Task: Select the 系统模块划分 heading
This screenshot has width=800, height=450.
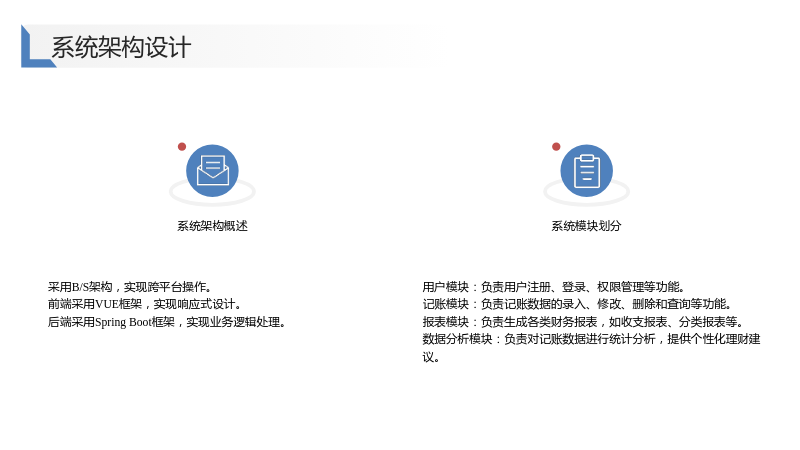Action: click(586, 226)
